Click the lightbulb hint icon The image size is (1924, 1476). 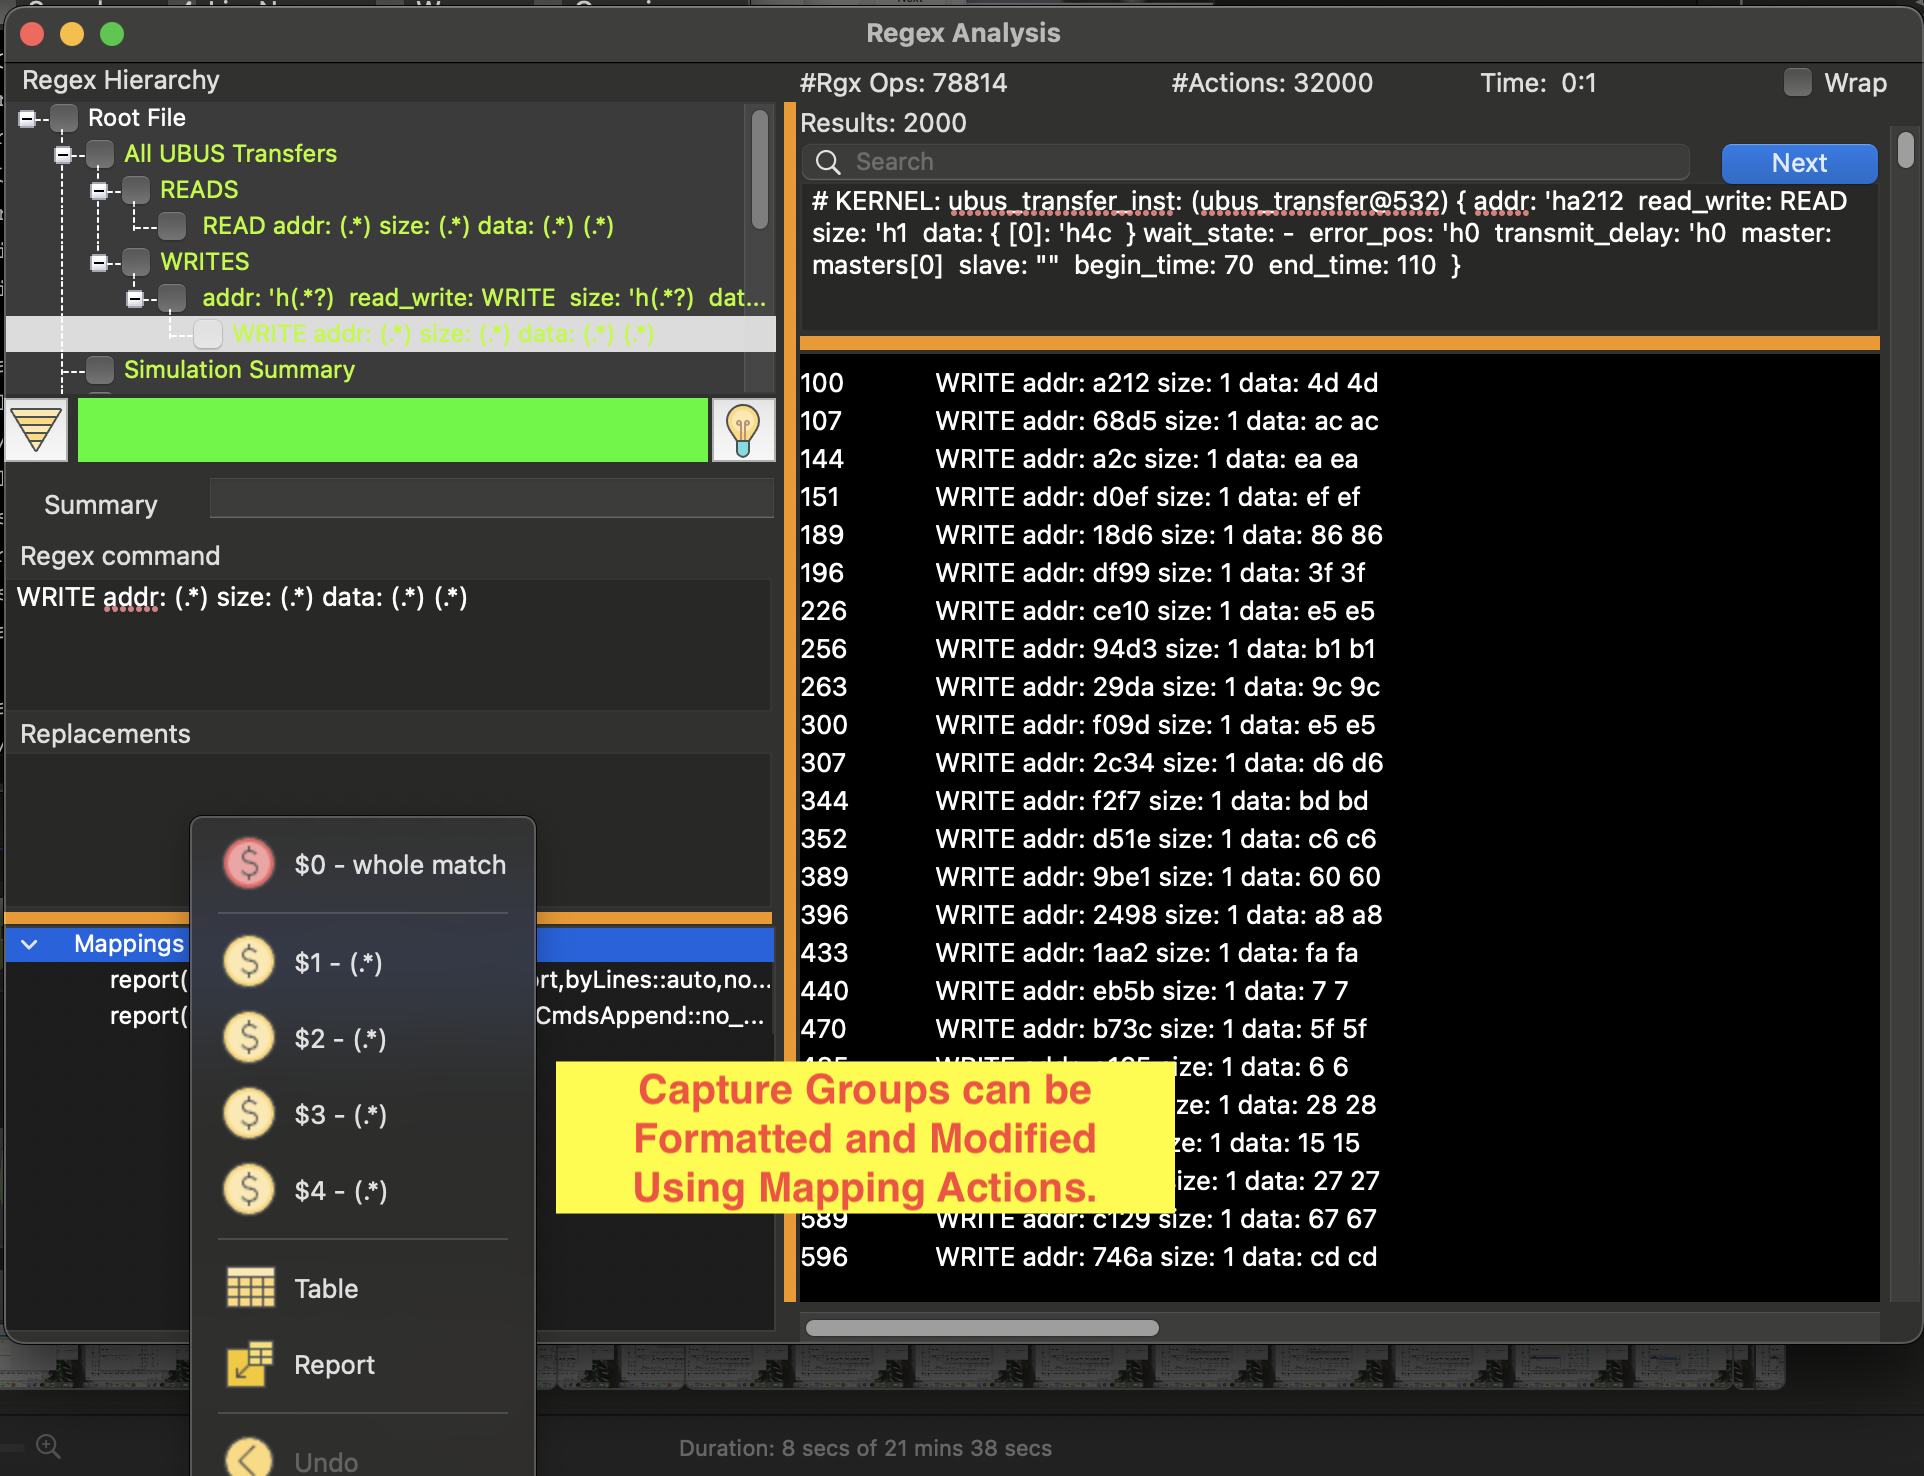click(743, 430)
